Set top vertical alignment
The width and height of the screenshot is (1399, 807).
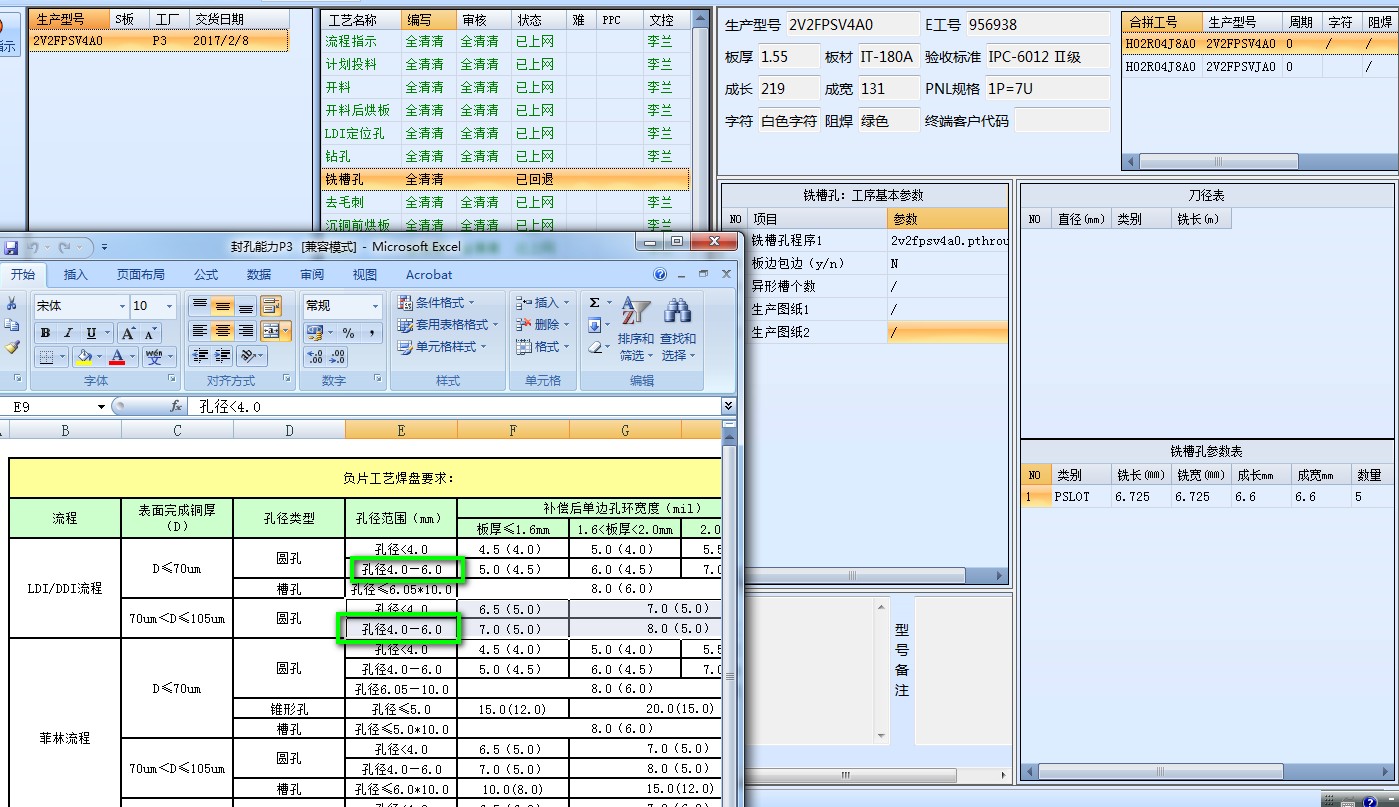(200, 306)
